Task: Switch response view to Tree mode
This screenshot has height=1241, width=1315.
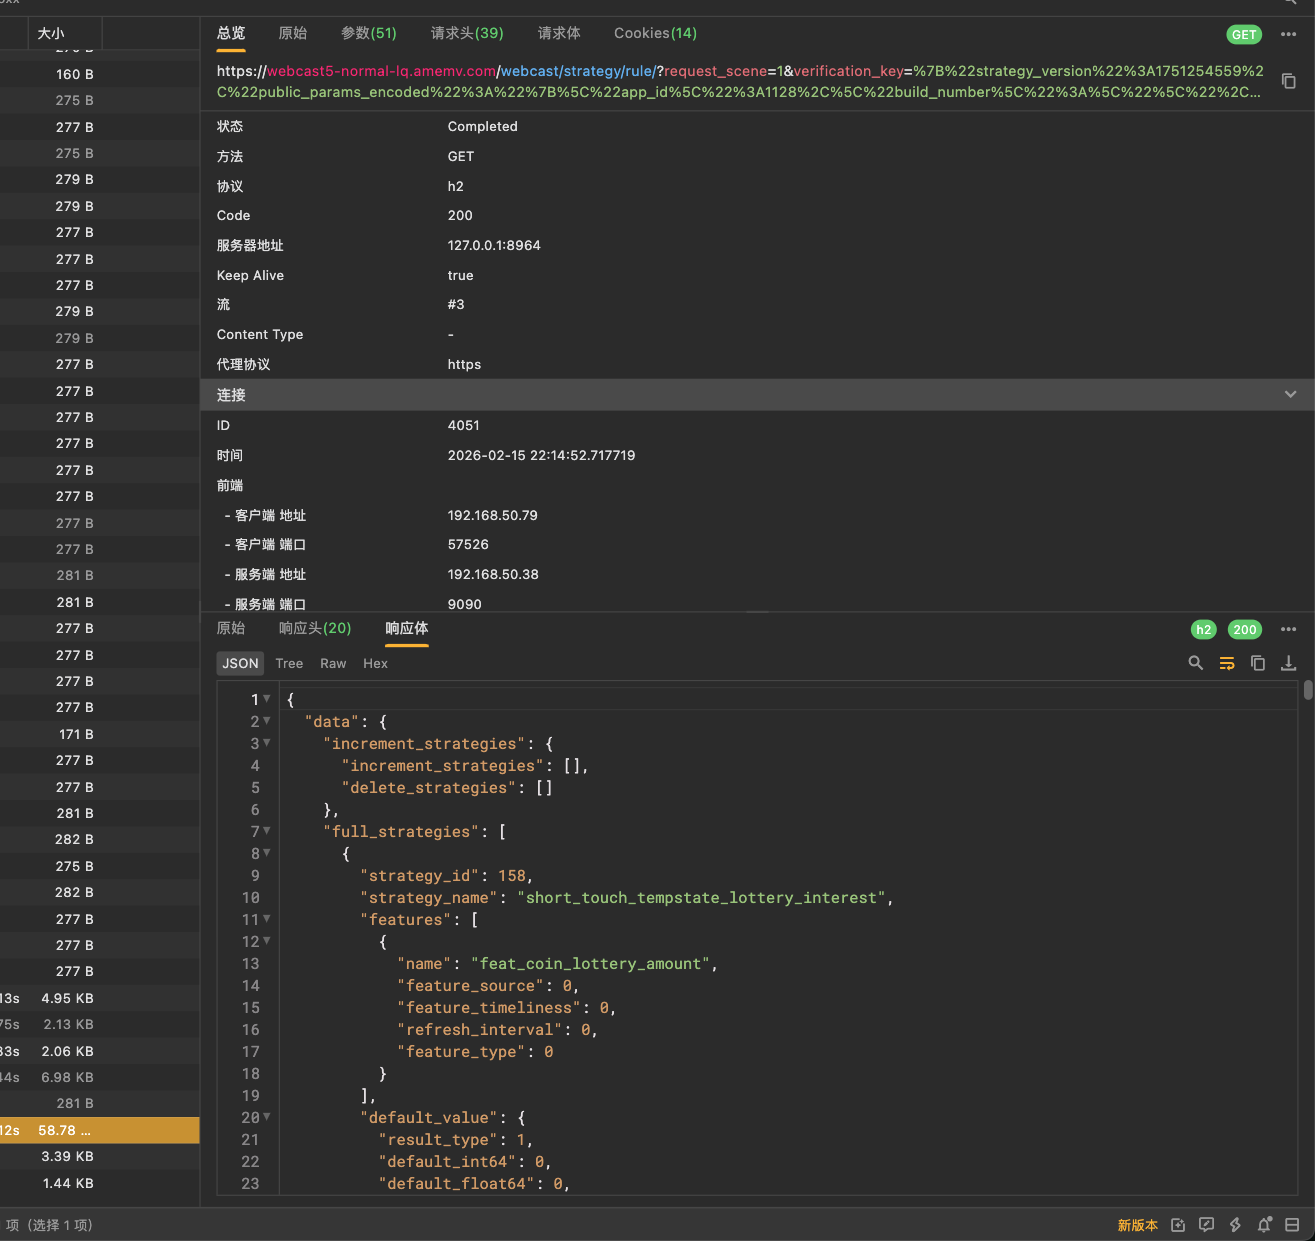Action: [289, 663]
